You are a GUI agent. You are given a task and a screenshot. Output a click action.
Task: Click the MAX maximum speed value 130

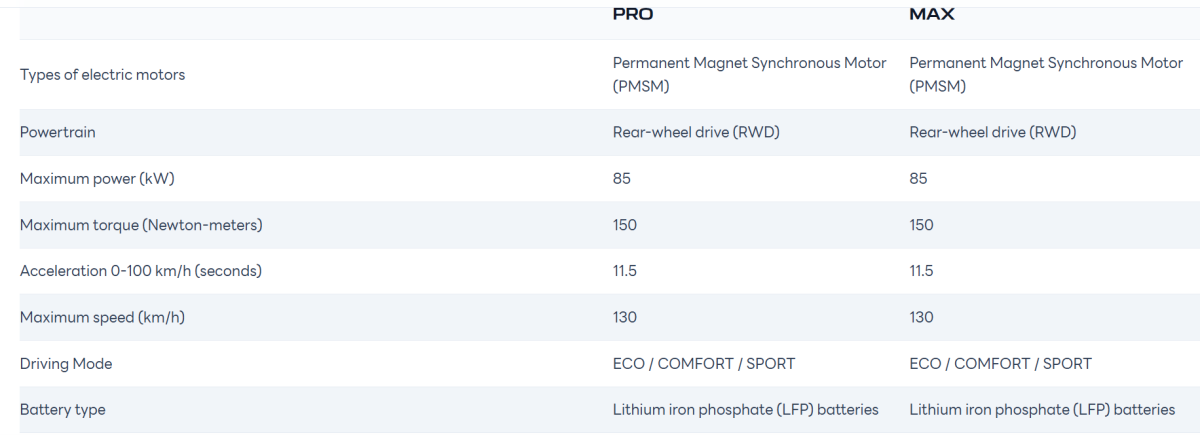coord(922,318)
